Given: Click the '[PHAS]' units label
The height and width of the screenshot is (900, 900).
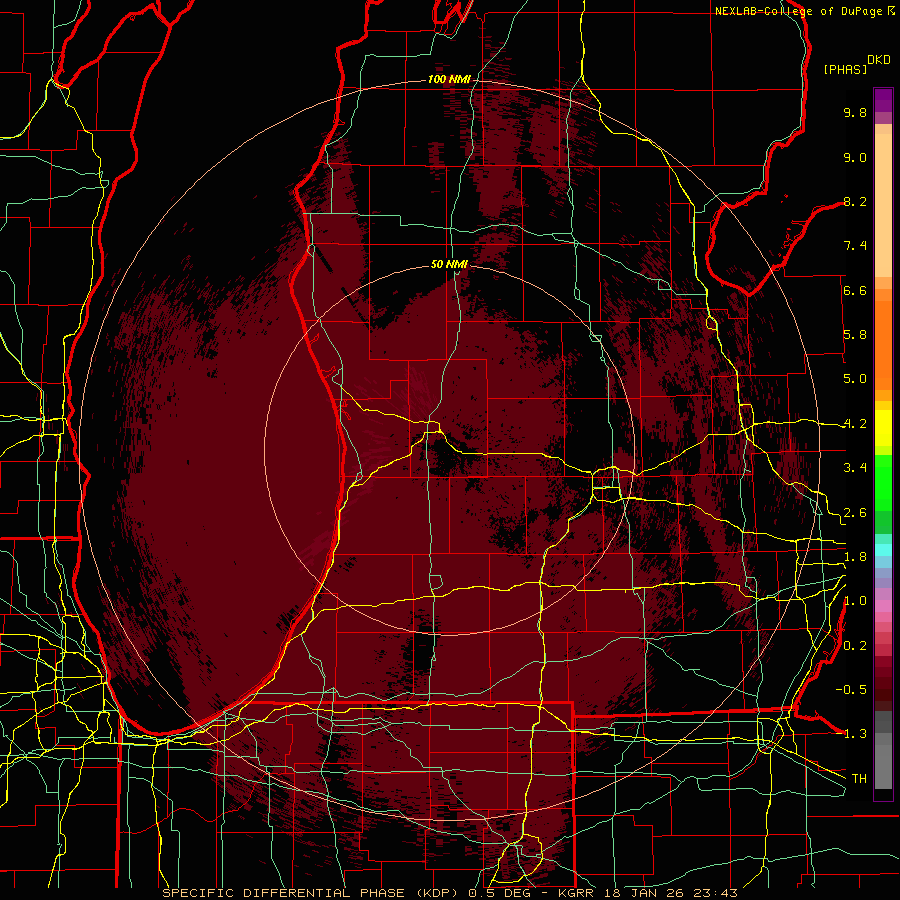Looking at the screenshot, I should [x=845, y=69].
